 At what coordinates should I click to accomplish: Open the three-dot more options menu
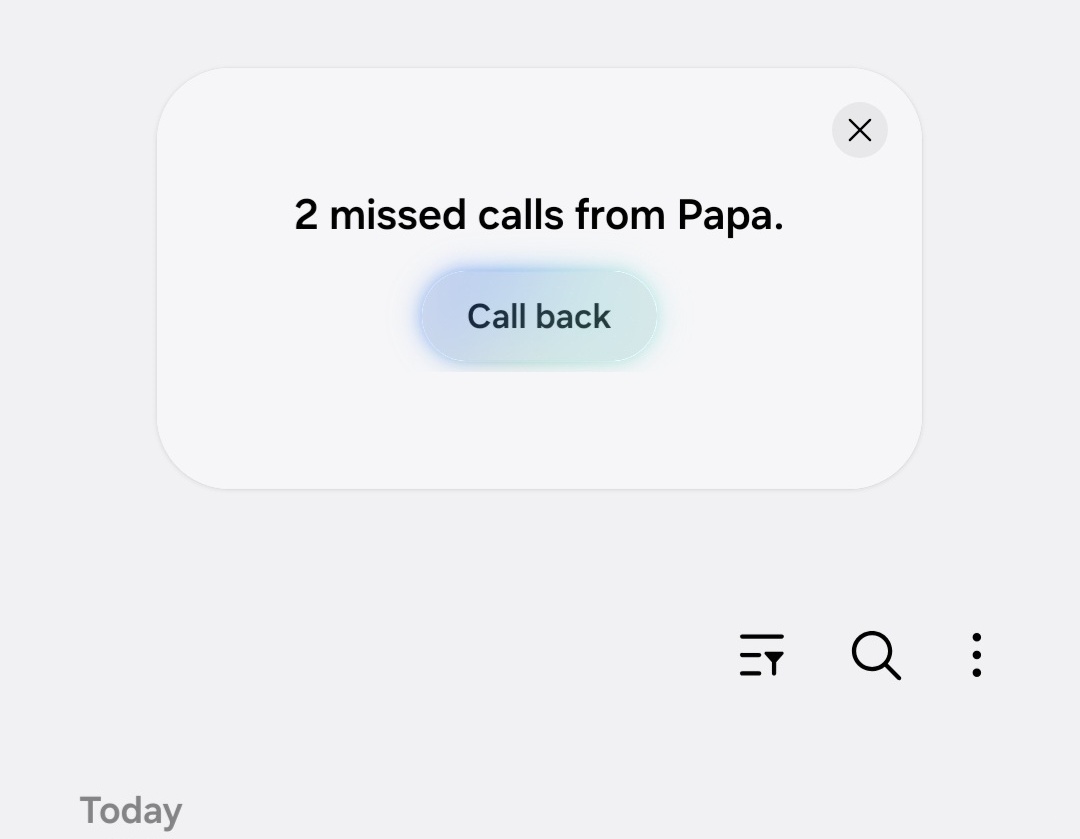[x=976, y=655]
